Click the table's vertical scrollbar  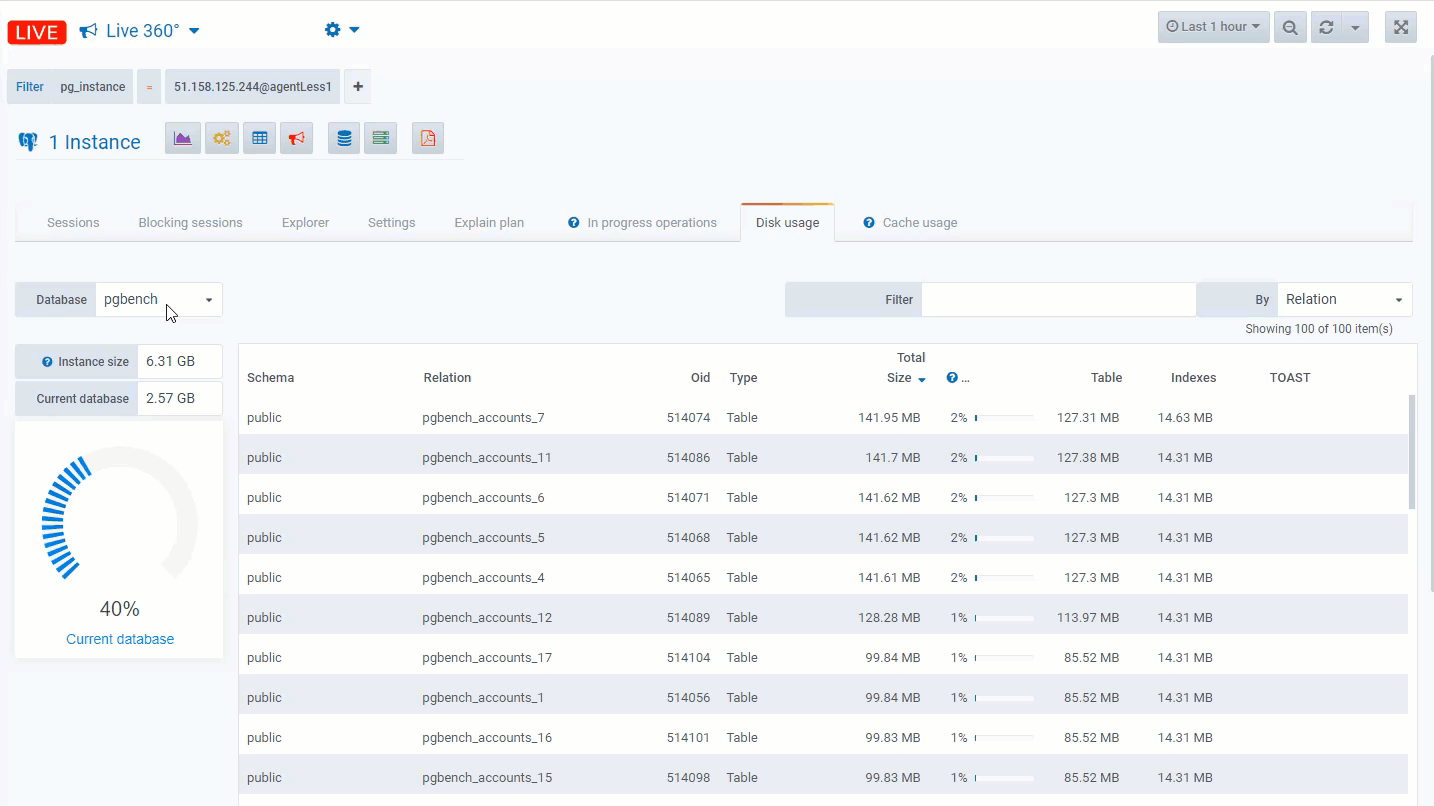(1412, 450)
